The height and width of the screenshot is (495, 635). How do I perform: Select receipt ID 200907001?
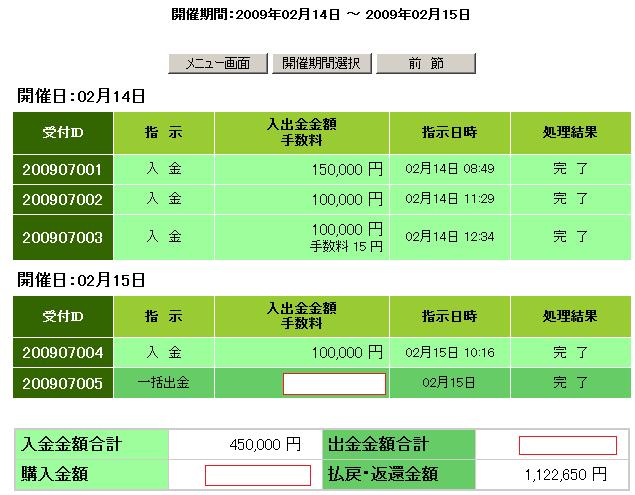coord(63,169)
